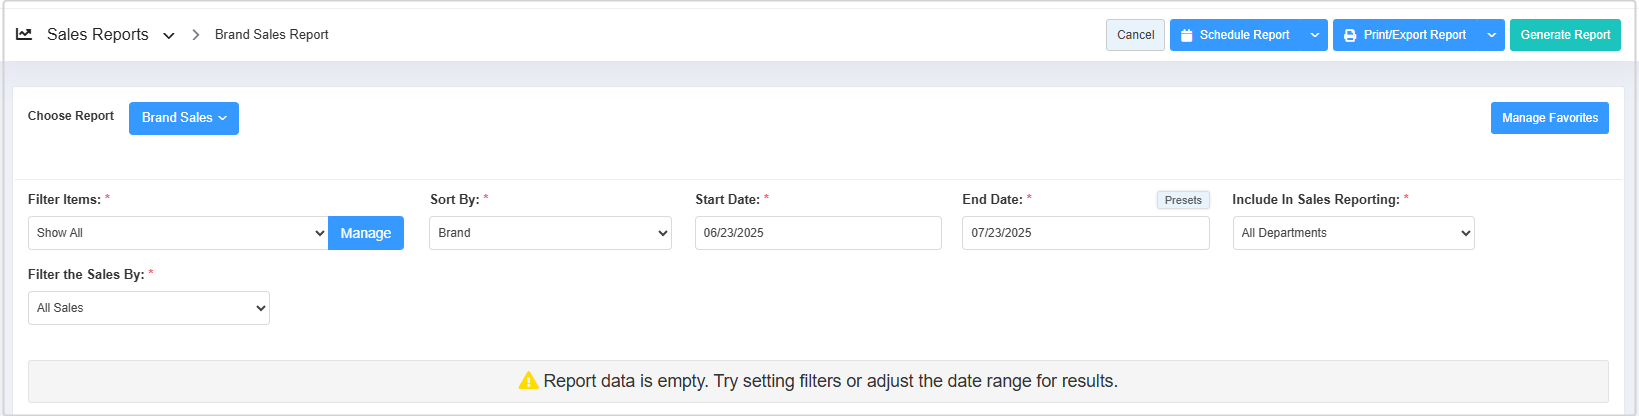This screenshot has height=416, width=1639.
Task: Click the Brand Sales Report breadcrumb
Action: 272,35
